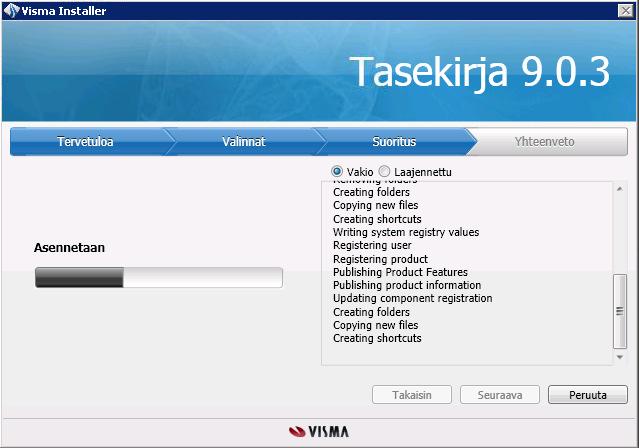
Task: Select 'Writing system registry values' log line
Action: tap(406, 232)
